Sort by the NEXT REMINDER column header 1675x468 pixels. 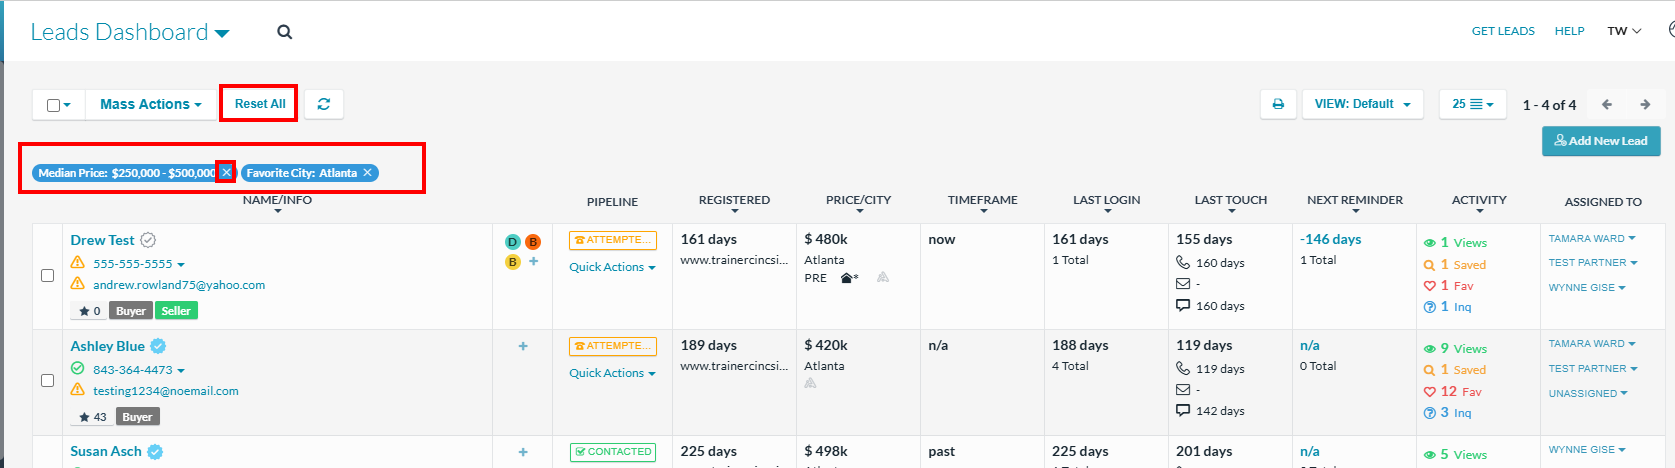coord(1355,203)
